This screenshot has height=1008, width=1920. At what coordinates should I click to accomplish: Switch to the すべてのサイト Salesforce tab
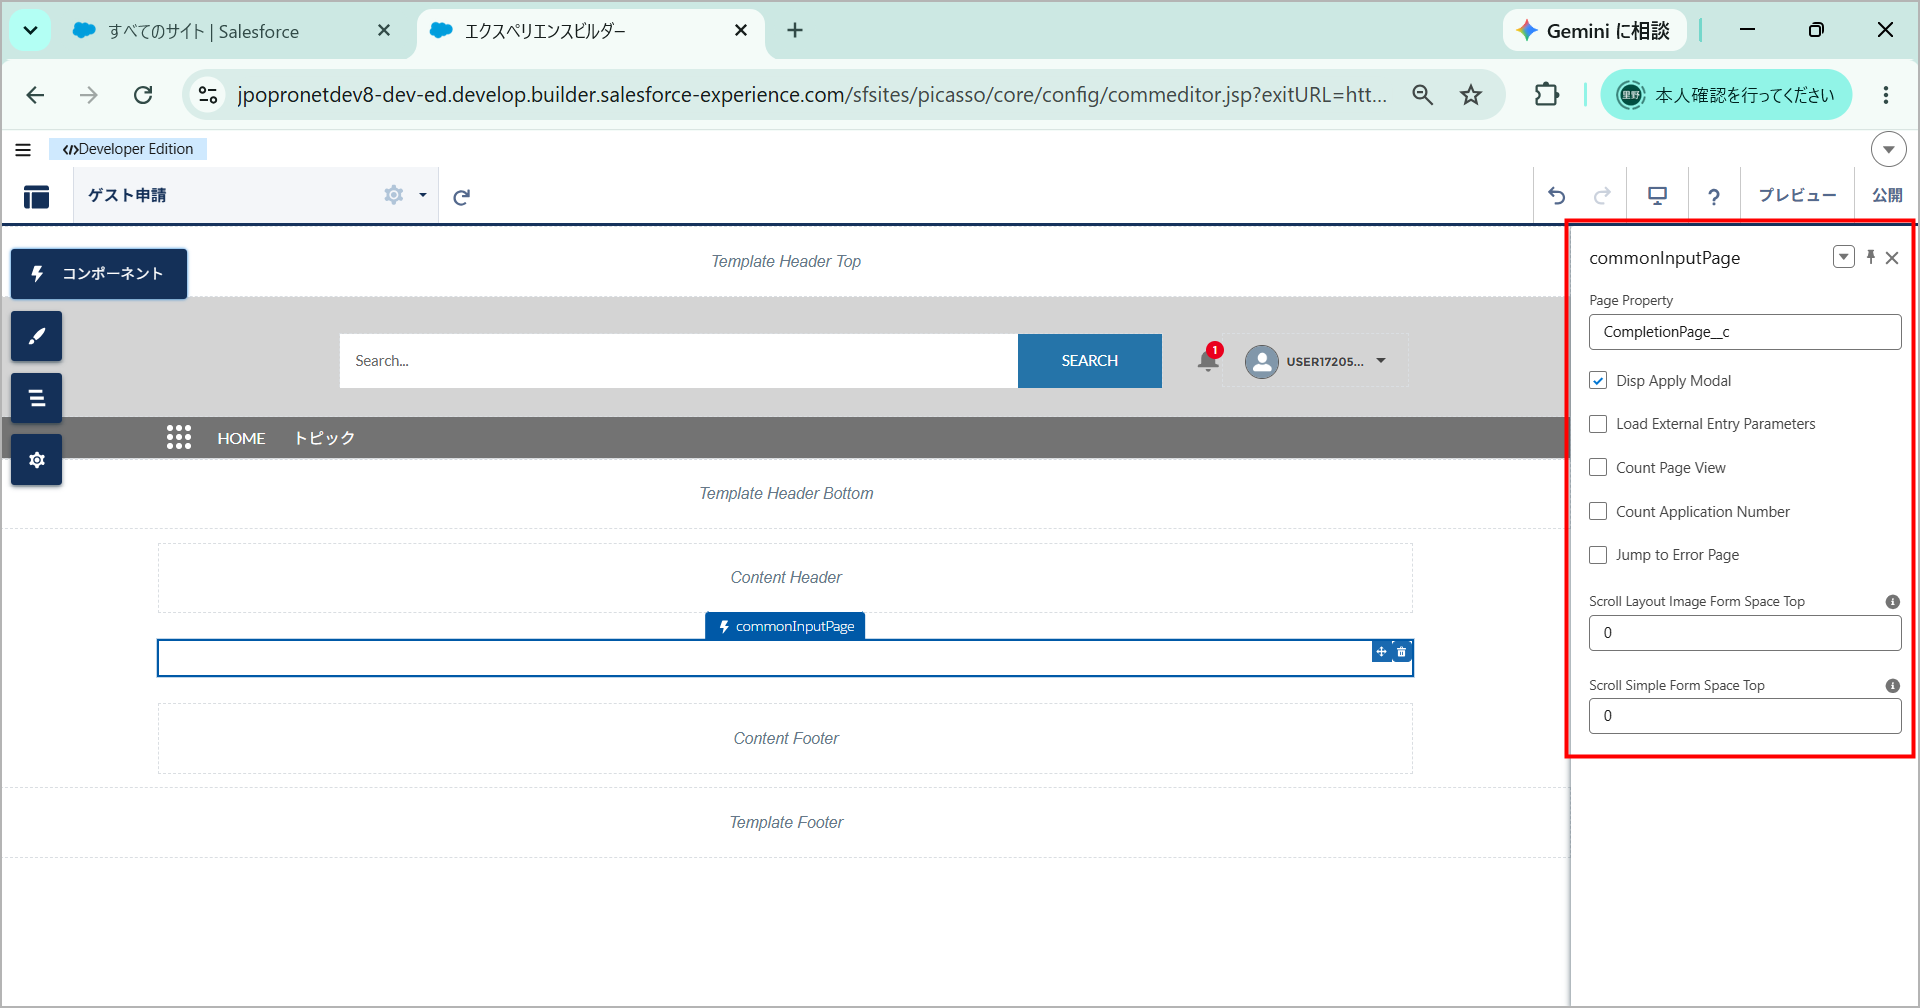[x=204, y=31]
